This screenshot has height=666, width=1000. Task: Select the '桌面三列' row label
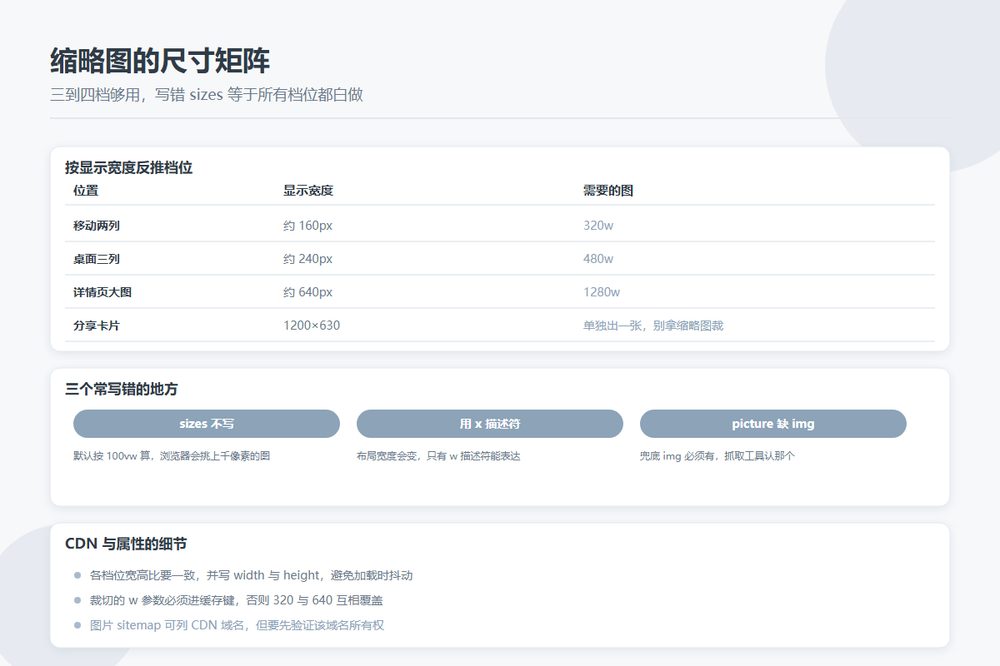click(96, 258)
